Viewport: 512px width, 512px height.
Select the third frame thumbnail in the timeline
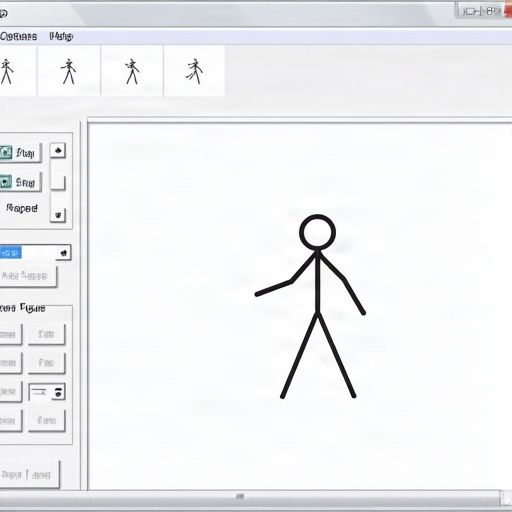[x=132, y=71]
